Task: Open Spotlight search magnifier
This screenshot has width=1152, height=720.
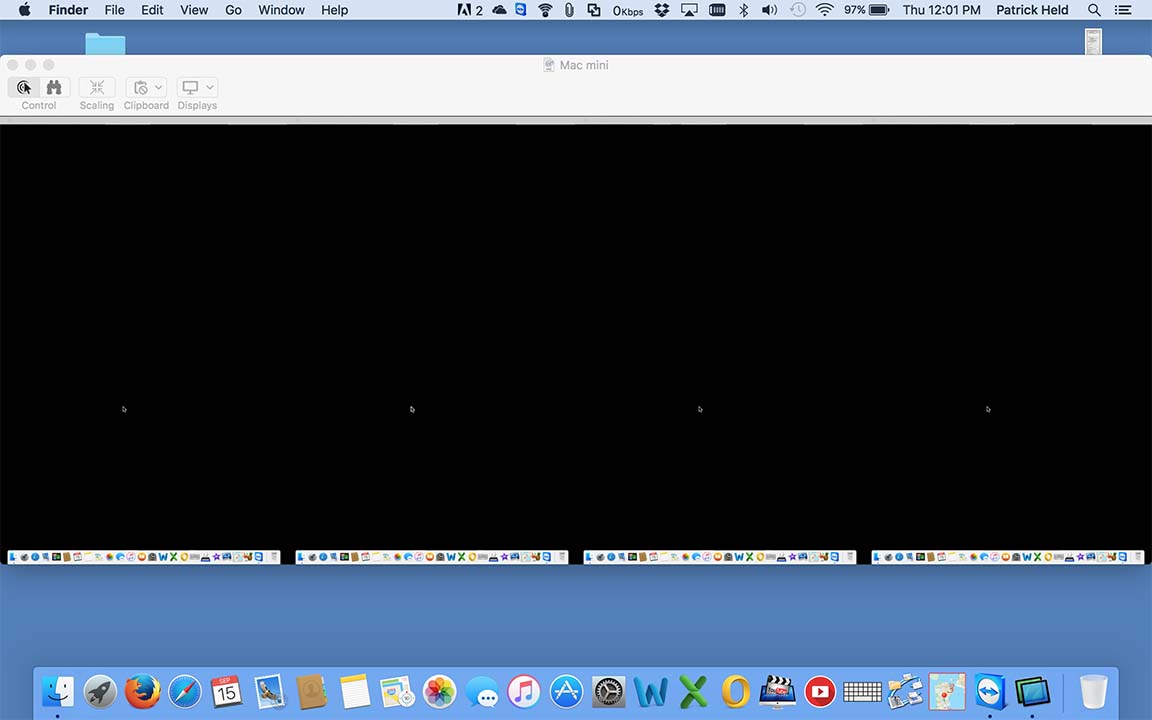Action: click(x=1094, y=10)
